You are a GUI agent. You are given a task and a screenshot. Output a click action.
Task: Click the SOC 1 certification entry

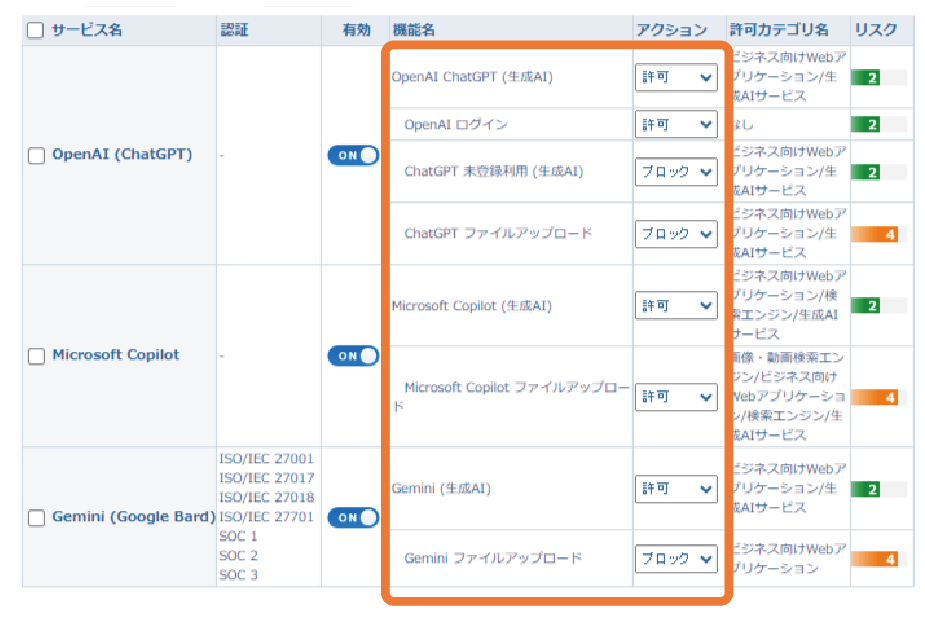[238, 536]
